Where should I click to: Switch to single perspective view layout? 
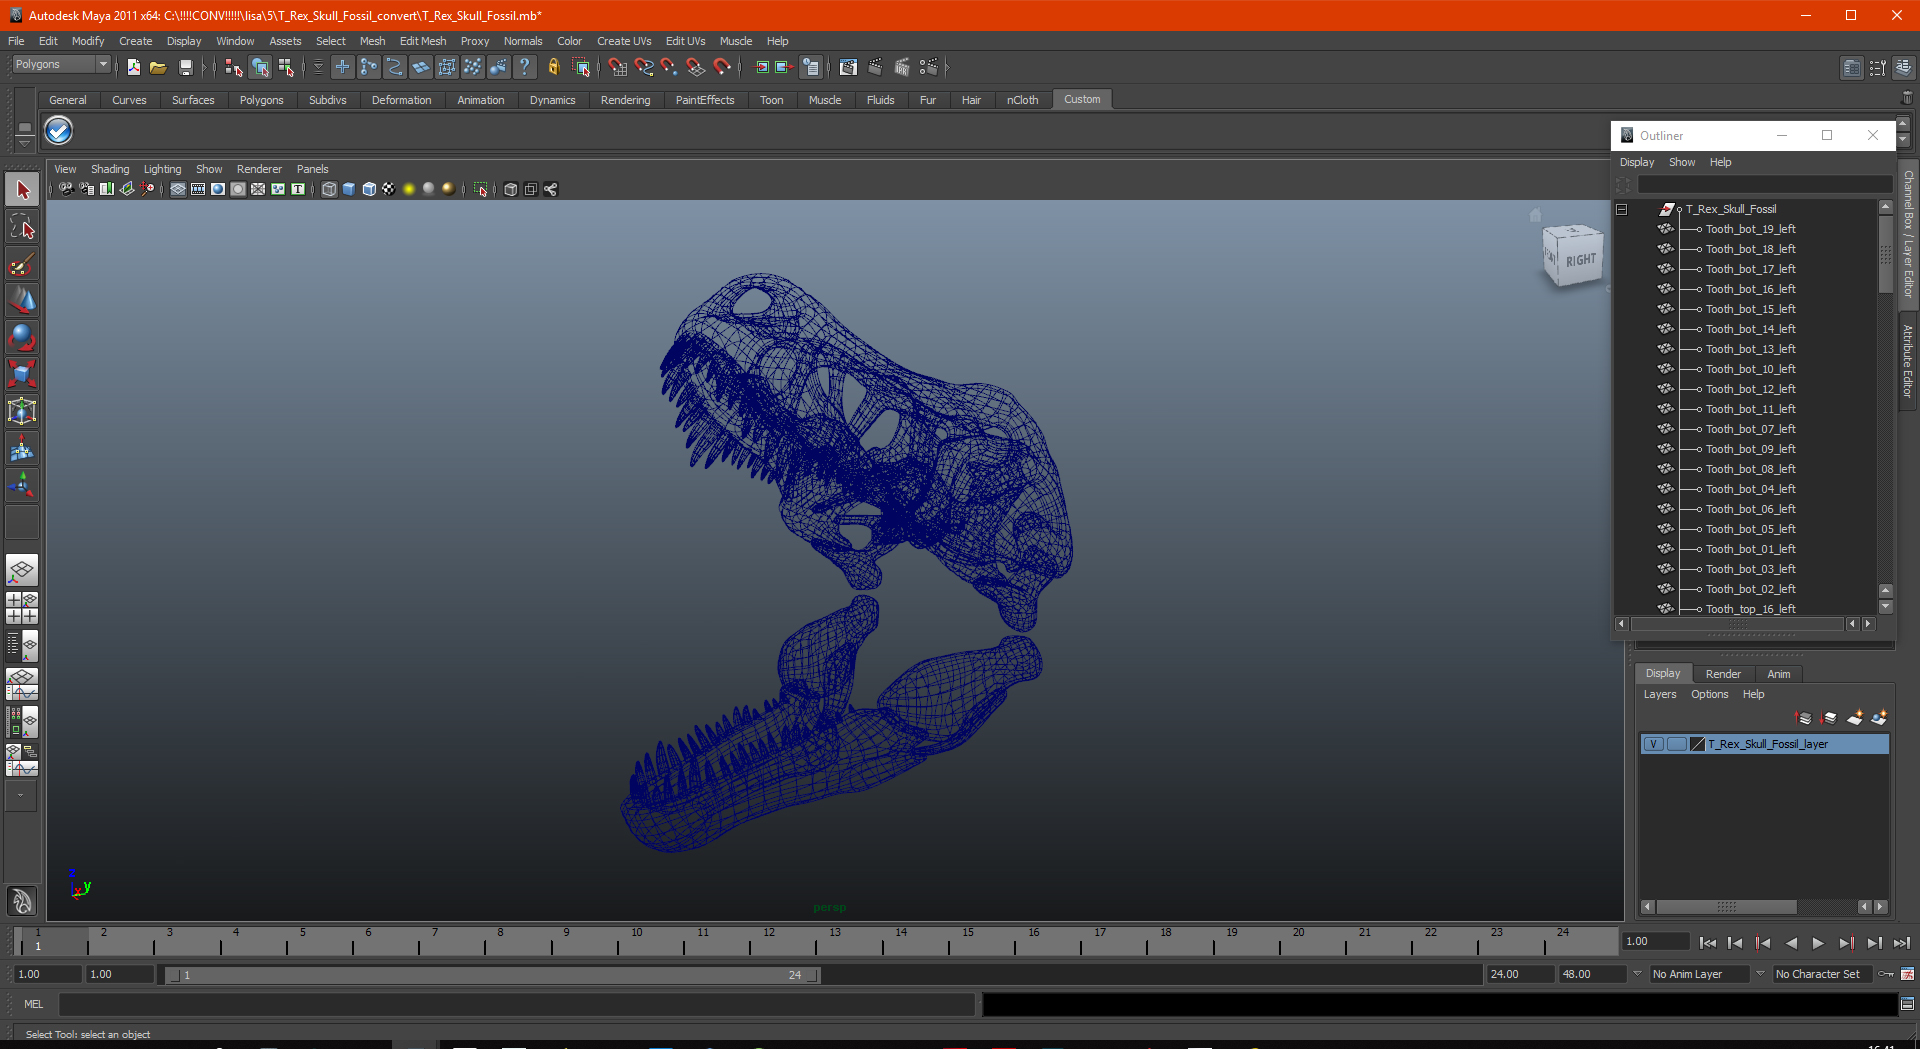[22, 571]
